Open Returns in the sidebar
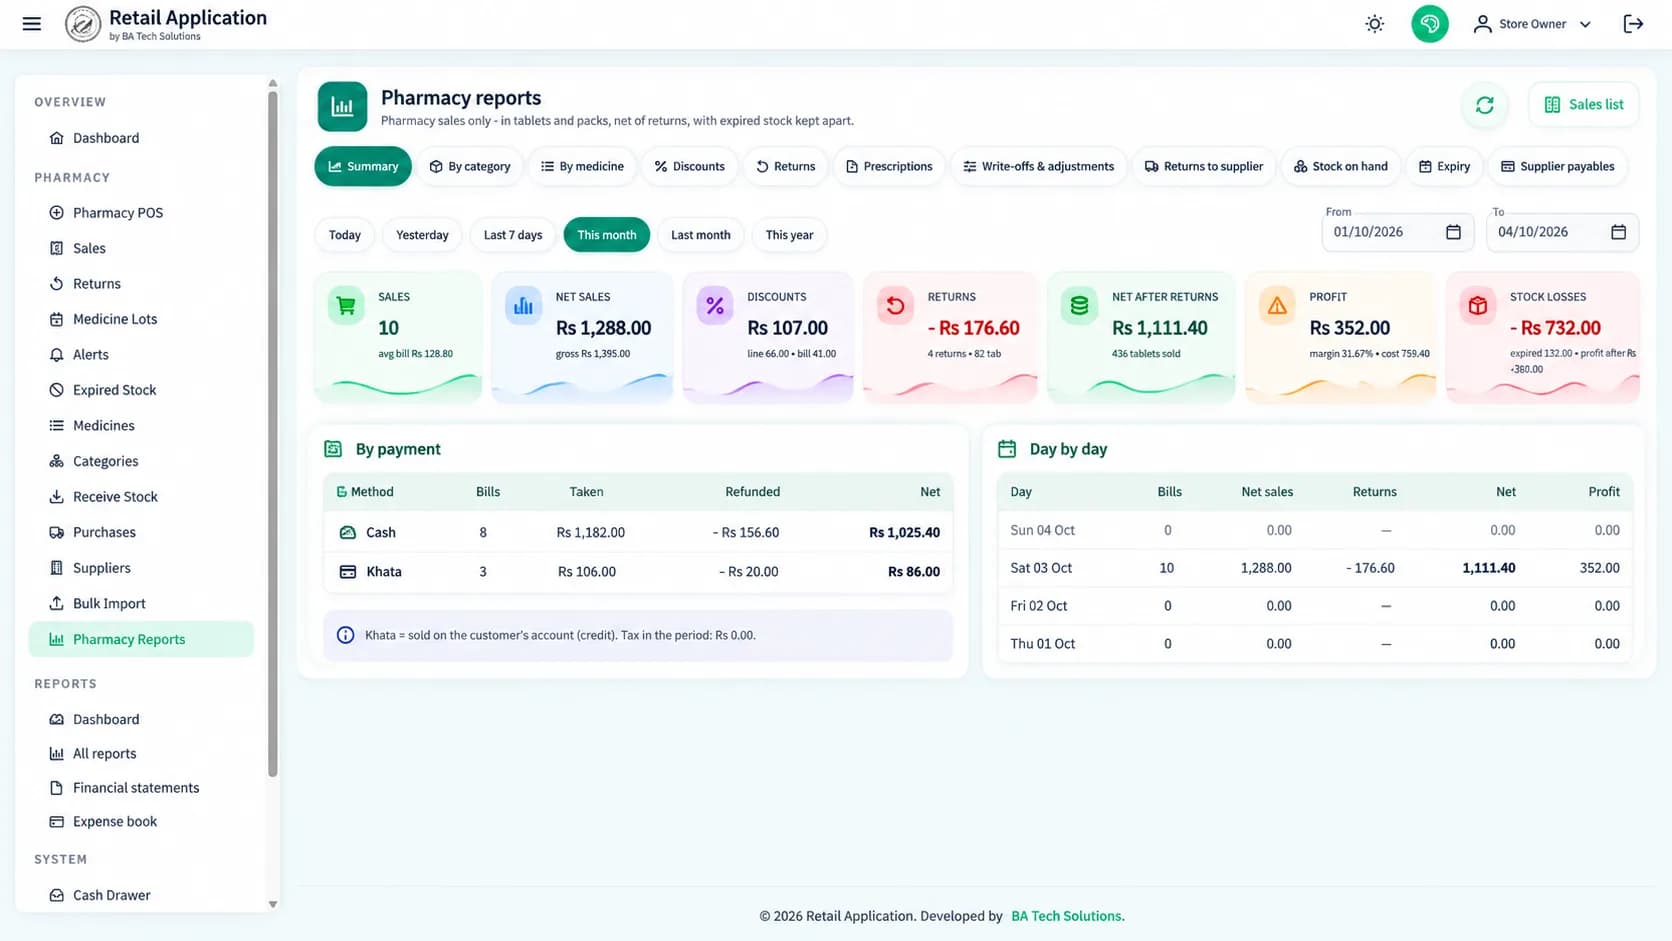The width and height of the screenshot is (1672, 941). (x=141, y=284)
